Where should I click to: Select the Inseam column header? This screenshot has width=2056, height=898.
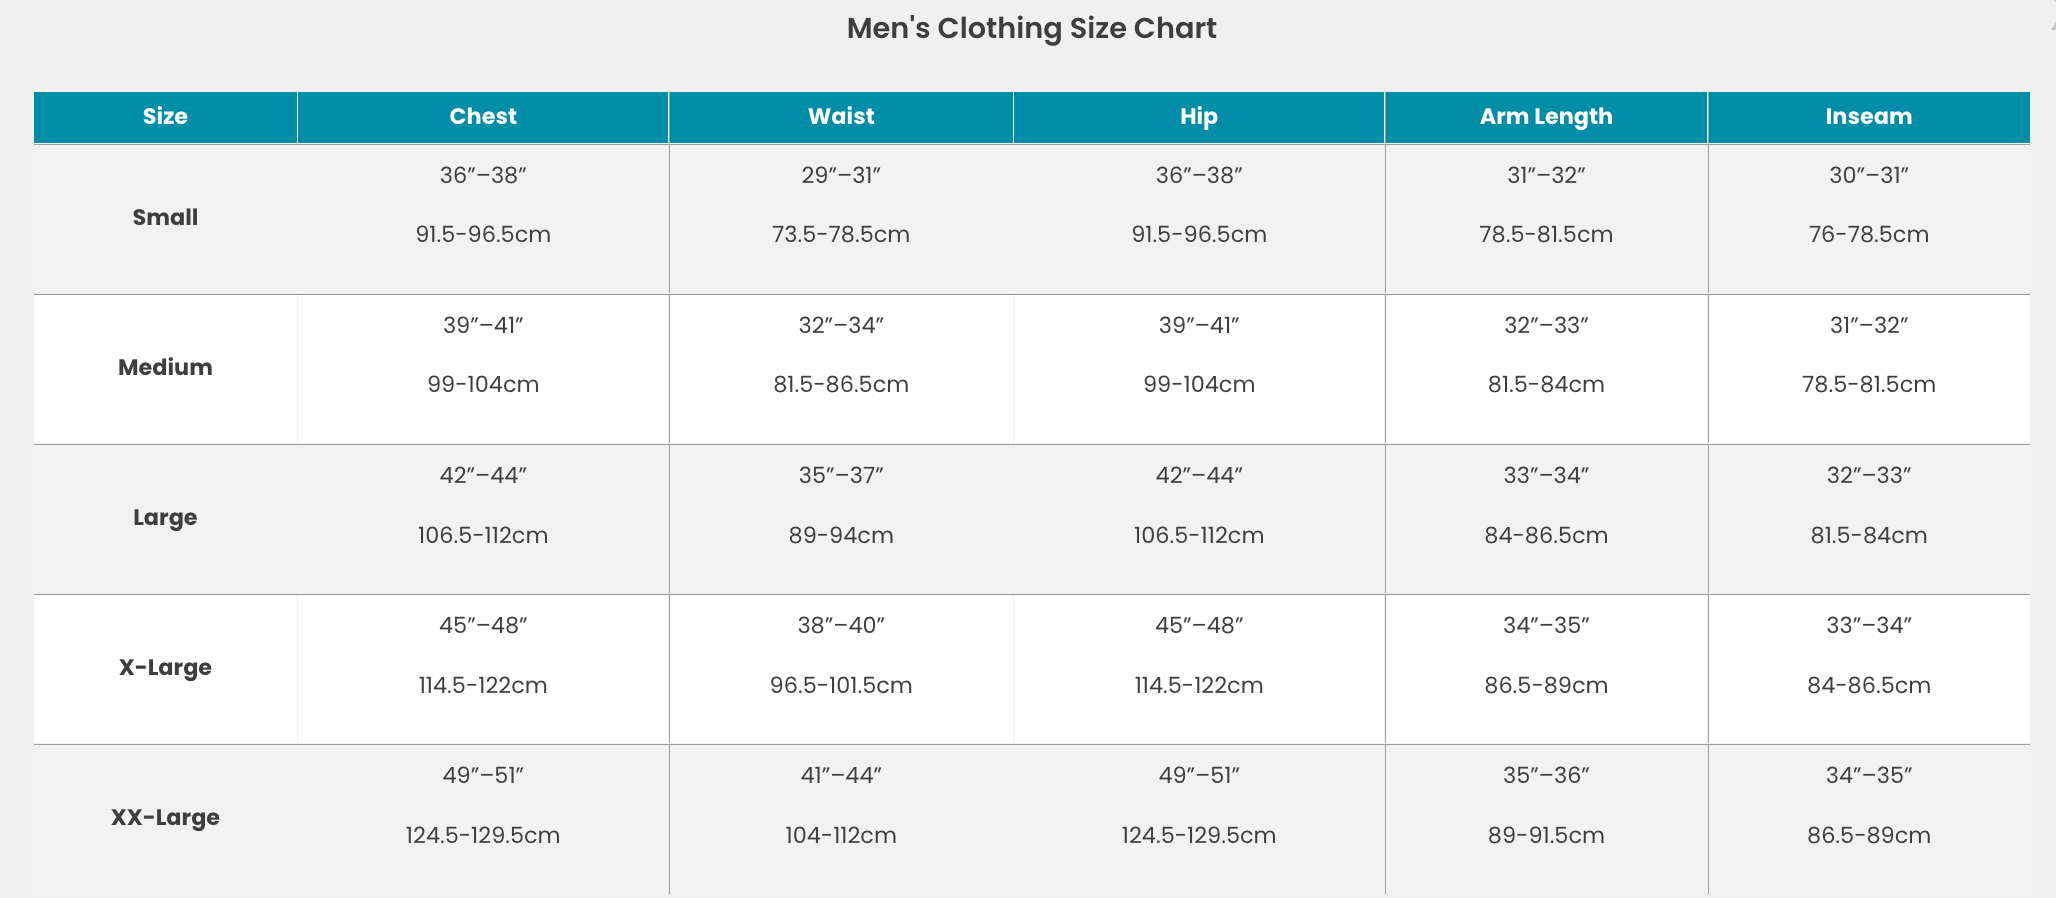1868,116
